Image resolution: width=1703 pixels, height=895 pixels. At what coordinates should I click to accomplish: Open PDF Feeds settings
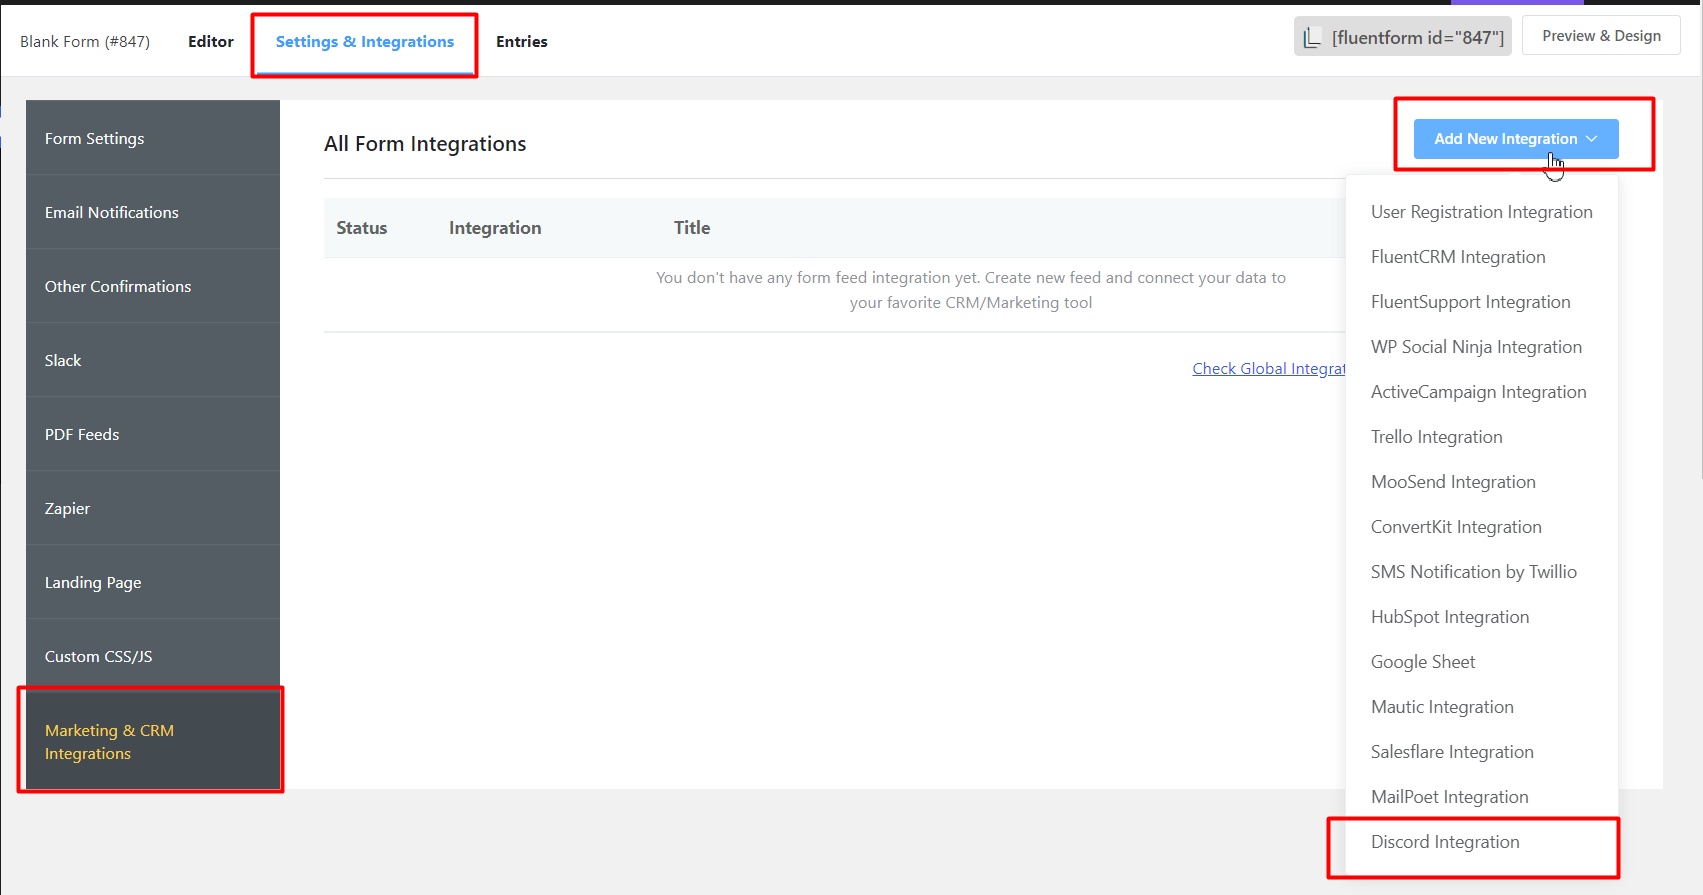153,434
